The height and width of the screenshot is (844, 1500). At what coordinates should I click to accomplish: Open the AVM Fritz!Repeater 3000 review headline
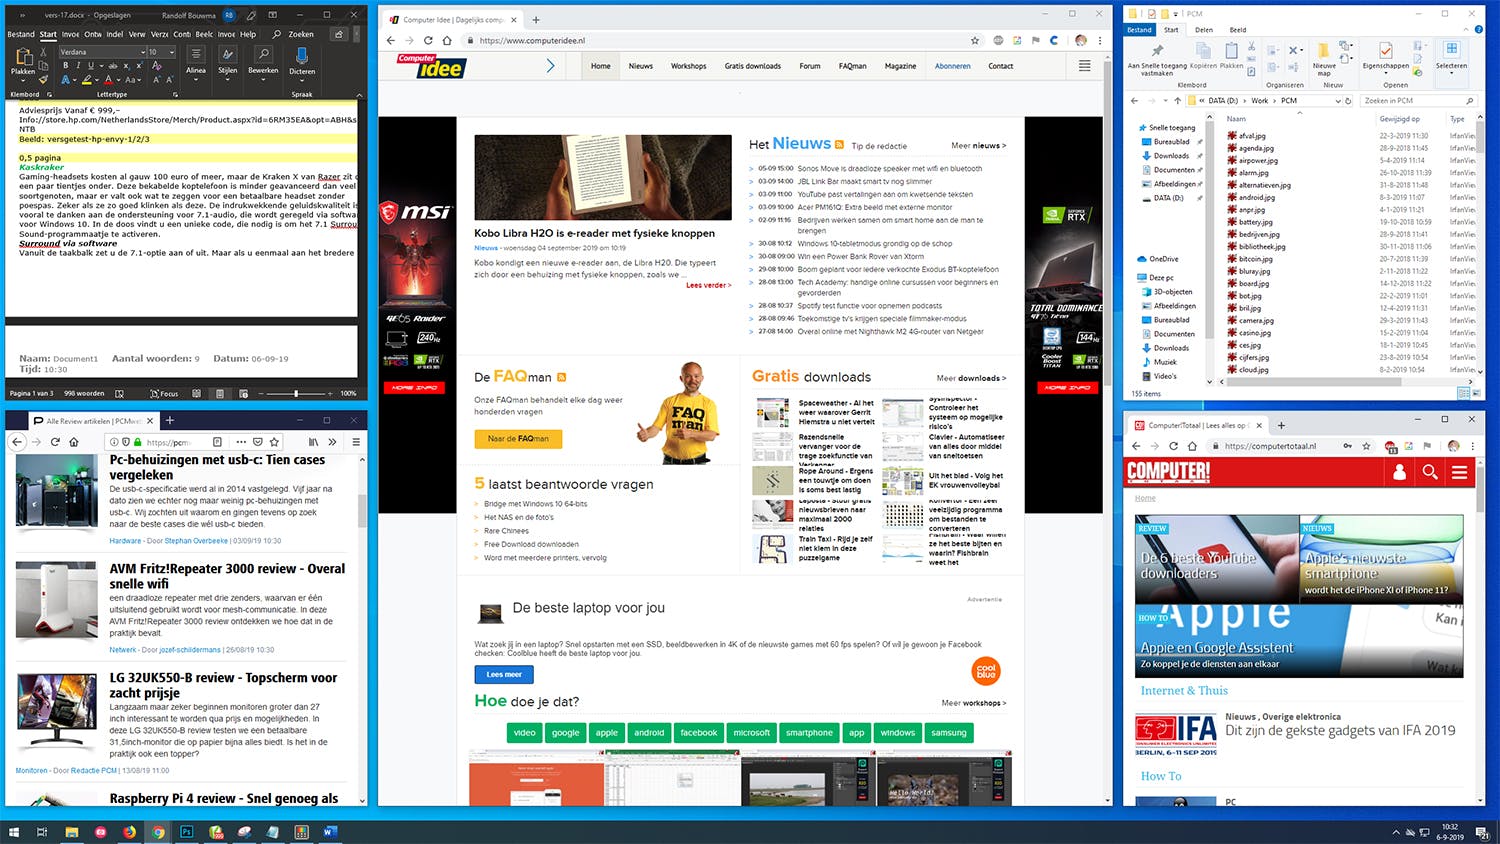coord(227,576)
